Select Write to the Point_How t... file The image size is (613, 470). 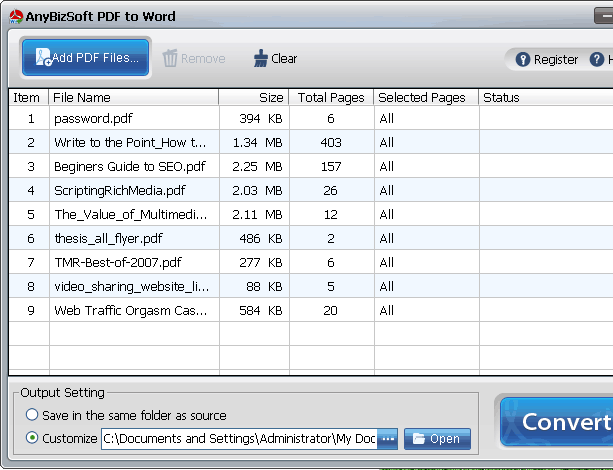coord(130,142)
